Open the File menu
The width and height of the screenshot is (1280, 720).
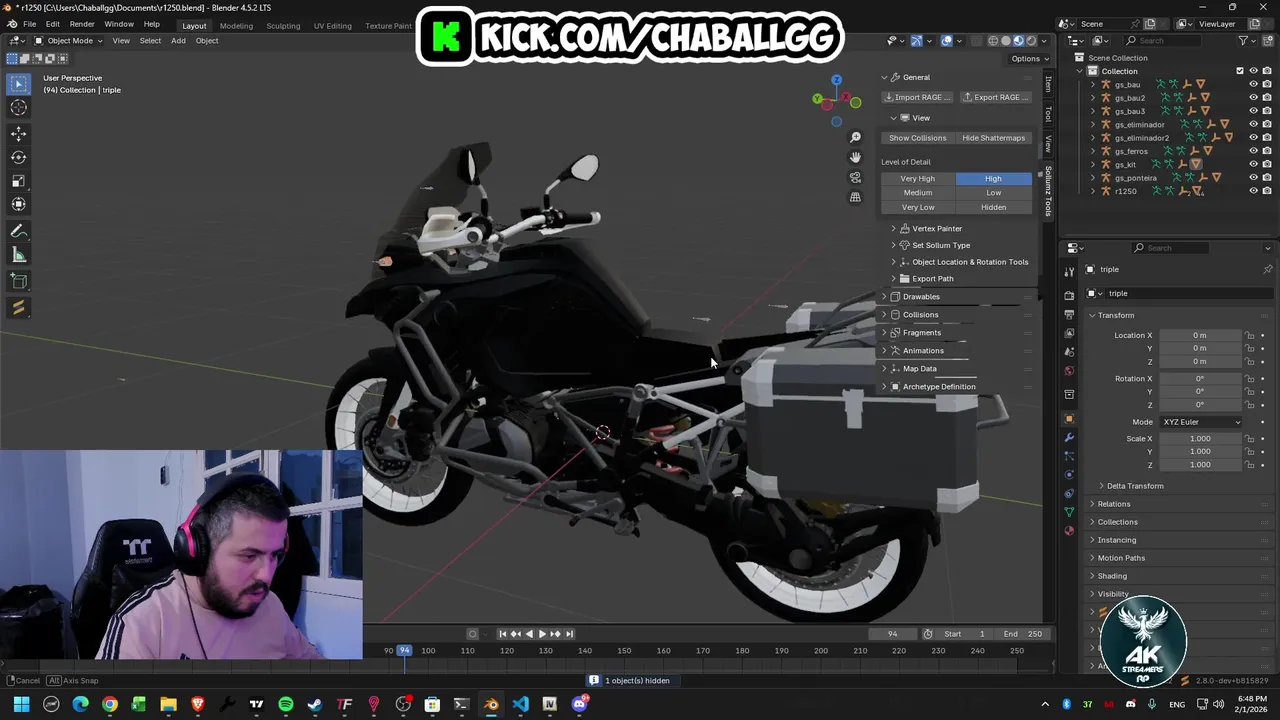(30, 24)
